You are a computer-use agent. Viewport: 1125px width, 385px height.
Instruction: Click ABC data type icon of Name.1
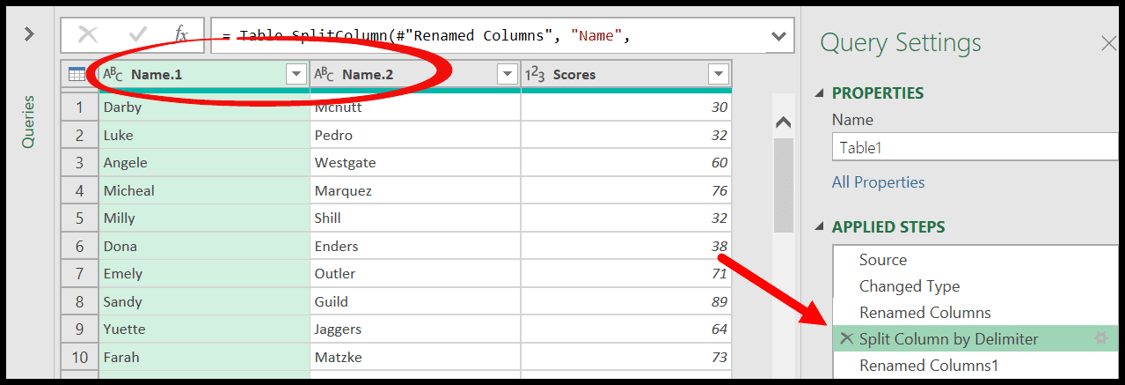pos(113,75)
